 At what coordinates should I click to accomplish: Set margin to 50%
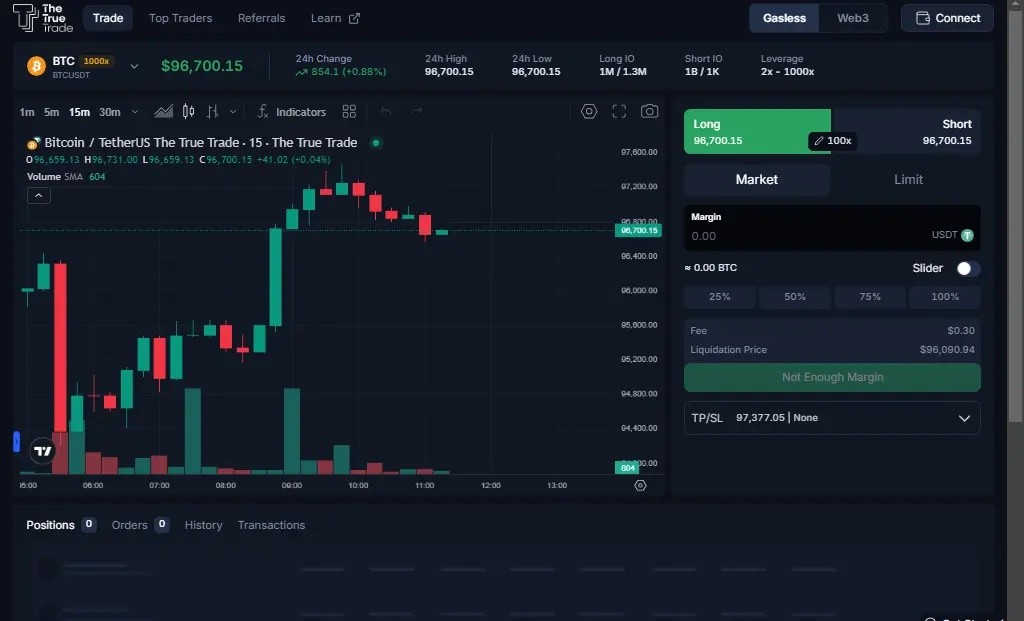click(795, 296)
